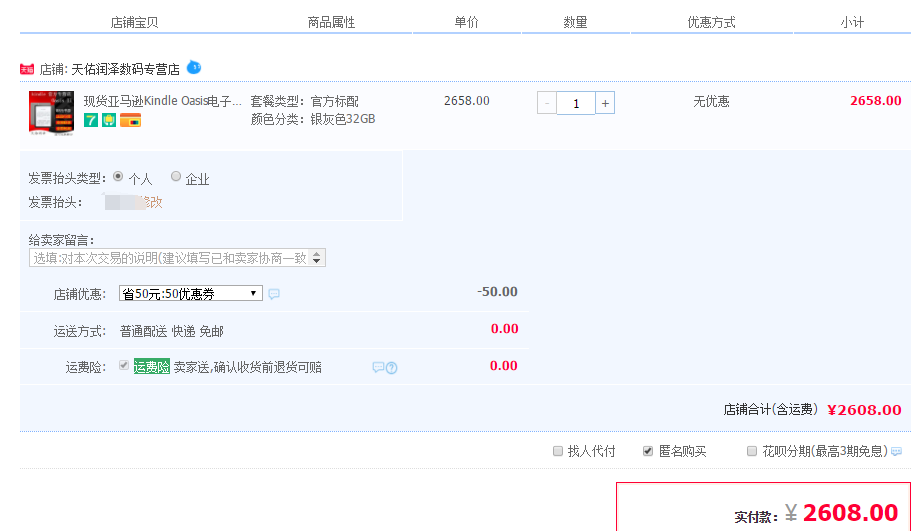Click the comment icon beside coupon dropdown
Image resolution: width=917 pixels, height=531 pixels.
pyautogui.click(x=274, y=294)
